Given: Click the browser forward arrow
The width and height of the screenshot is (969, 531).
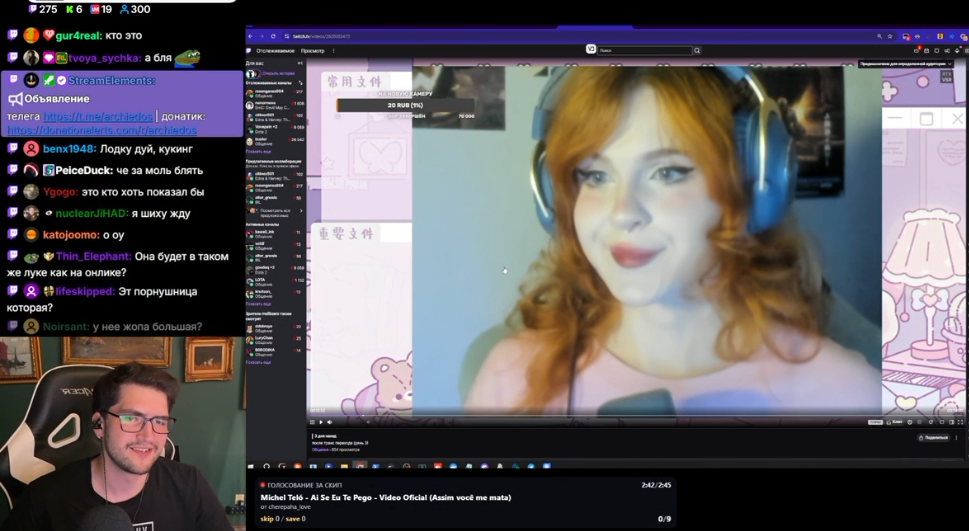Looking at the screenshot, I should 261,36.
